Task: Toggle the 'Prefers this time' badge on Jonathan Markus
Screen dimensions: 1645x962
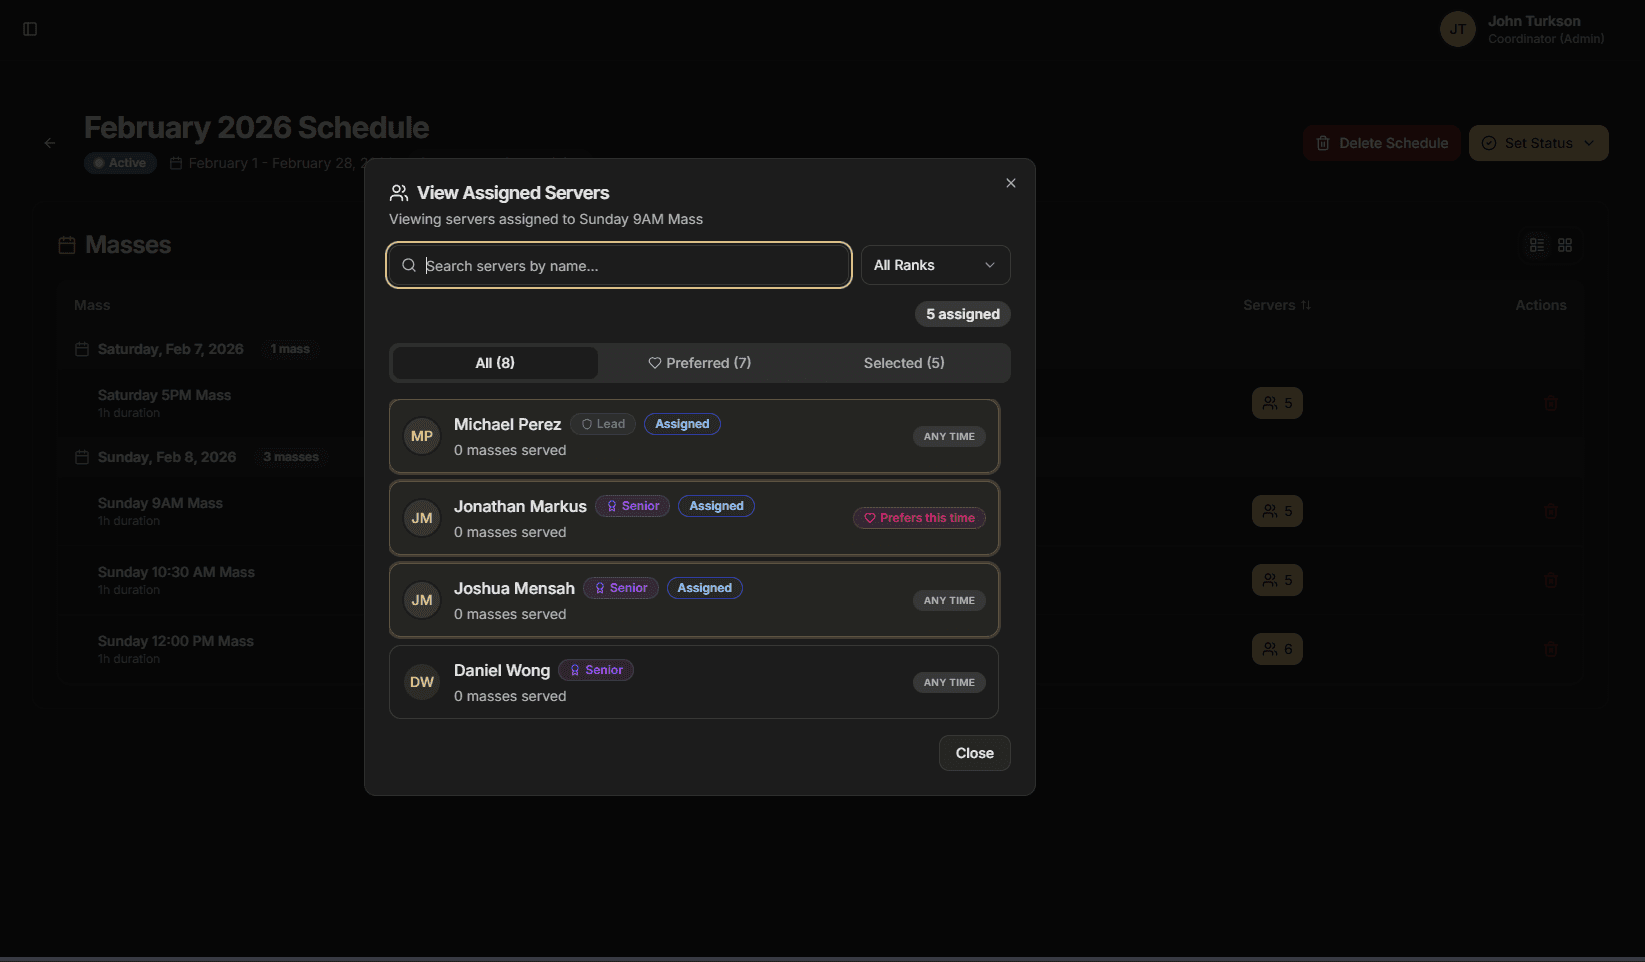Action: (918, 517)
